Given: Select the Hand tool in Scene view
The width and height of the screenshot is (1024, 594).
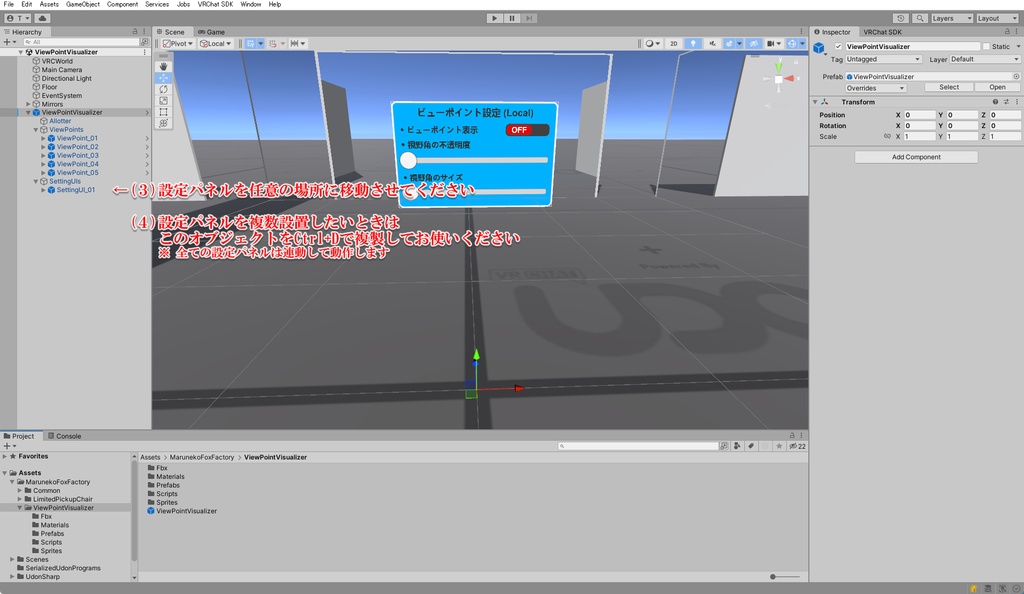Looking at the screenshot, I should click(163, 66).
